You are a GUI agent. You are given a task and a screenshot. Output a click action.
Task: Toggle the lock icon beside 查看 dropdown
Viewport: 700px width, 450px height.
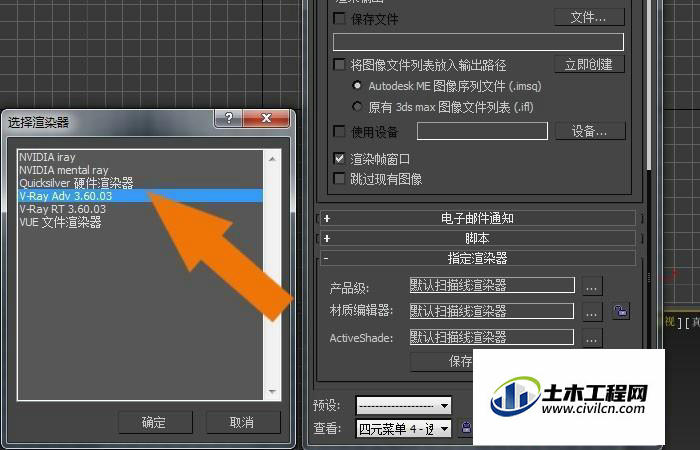[x=466, y=428]
